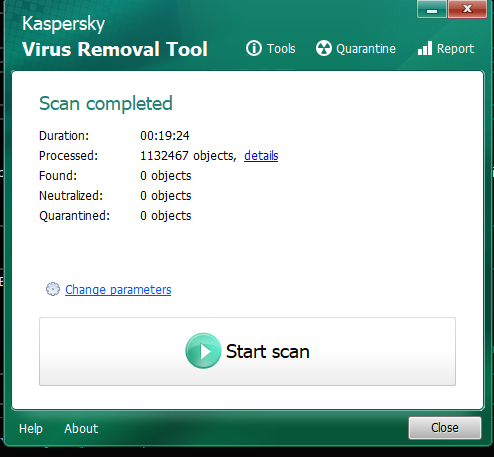Click the Processed label
Viewport: 494px width, 457px height.
pos(68,156)
